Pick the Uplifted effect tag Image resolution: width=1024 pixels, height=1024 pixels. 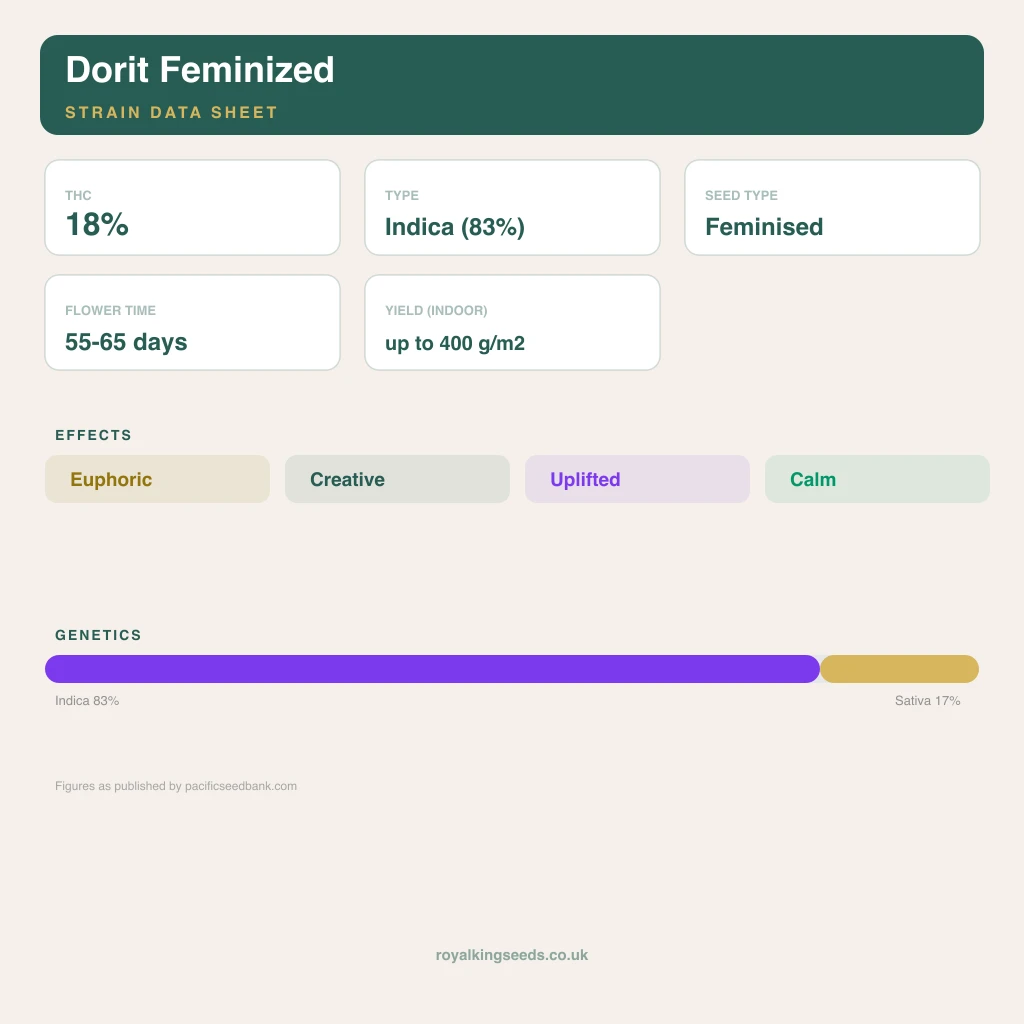[637, 479]
